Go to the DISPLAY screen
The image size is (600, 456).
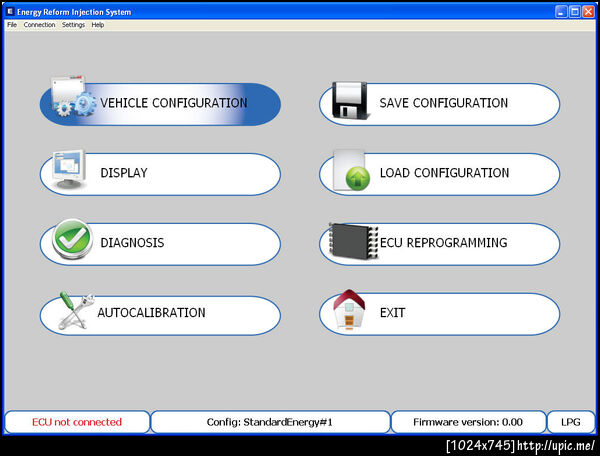point(160,174)
